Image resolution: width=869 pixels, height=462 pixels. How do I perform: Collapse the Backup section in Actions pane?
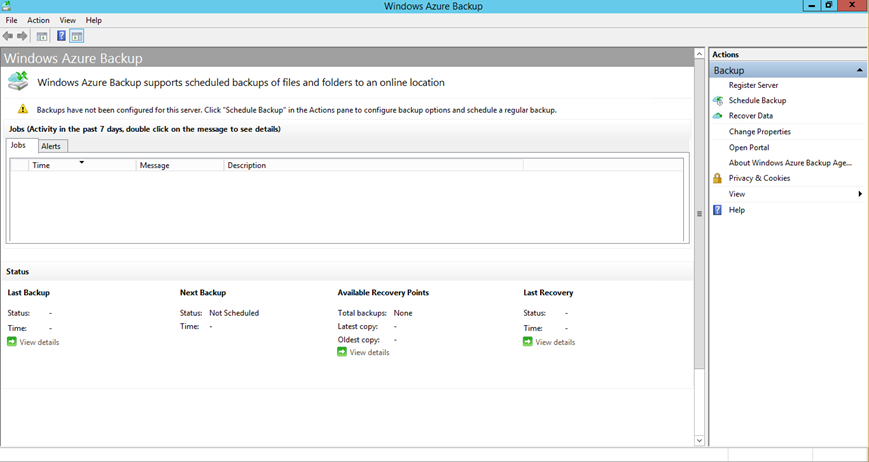[x=860, y=70]
